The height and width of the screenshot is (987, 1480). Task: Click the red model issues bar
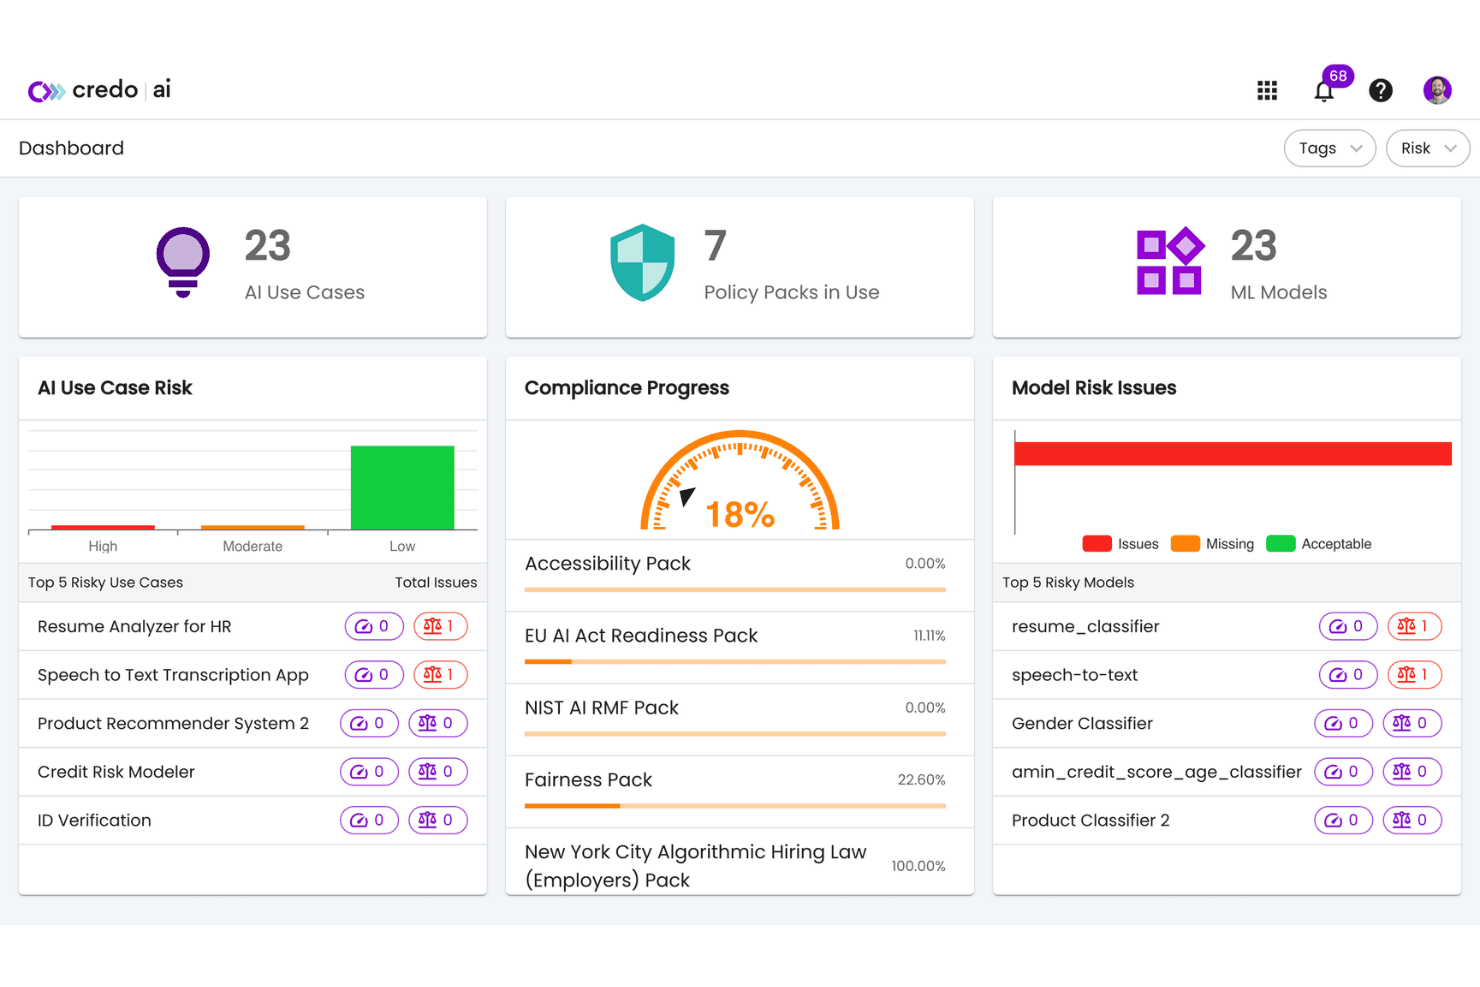(1233, 454)
